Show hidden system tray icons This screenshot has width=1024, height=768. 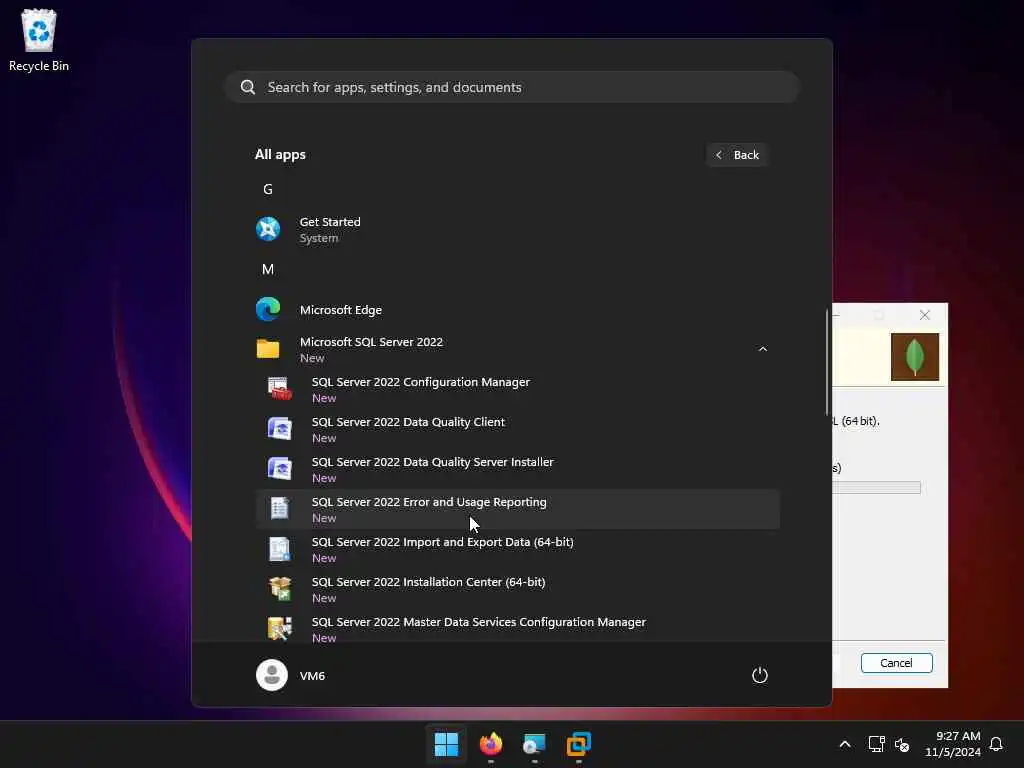point(845,744)
